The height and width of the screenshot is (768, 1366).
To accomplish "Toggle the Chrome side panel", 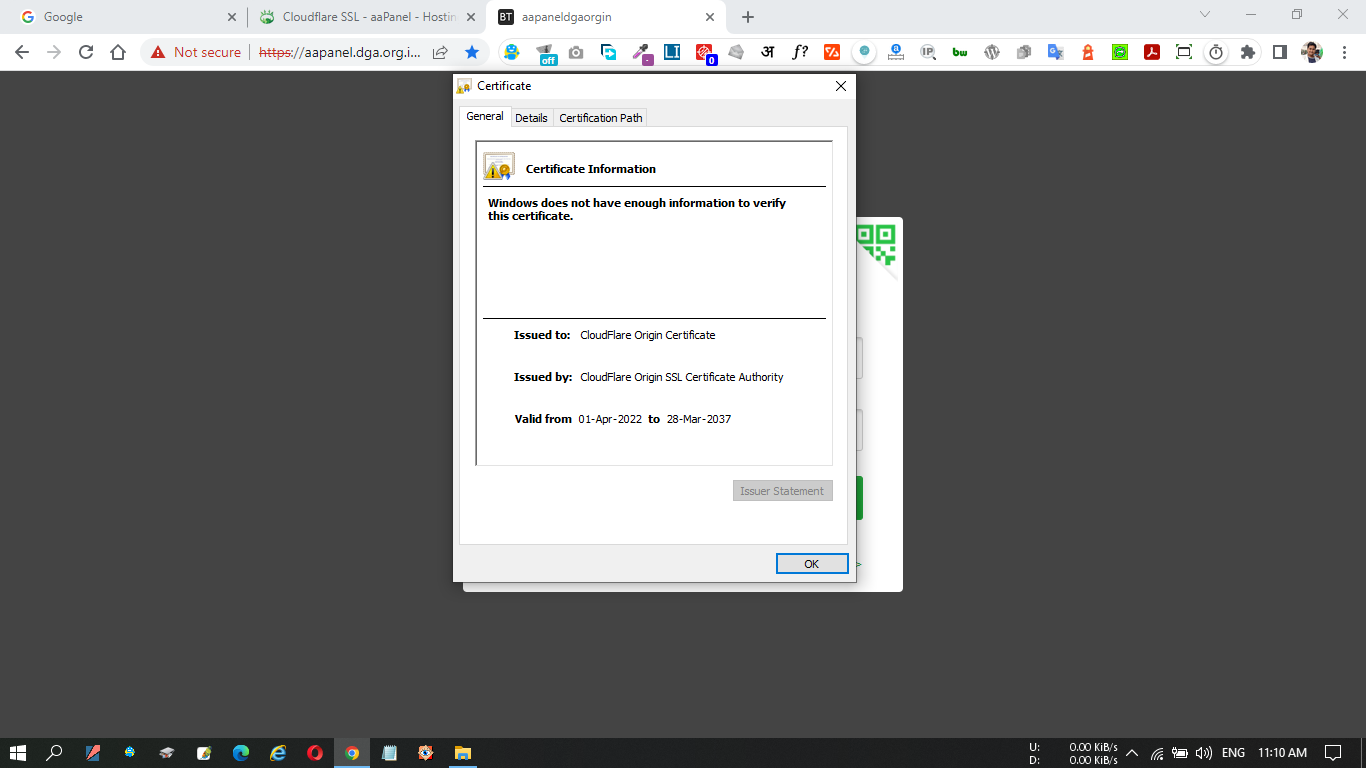I will [x=1280, y=52].
